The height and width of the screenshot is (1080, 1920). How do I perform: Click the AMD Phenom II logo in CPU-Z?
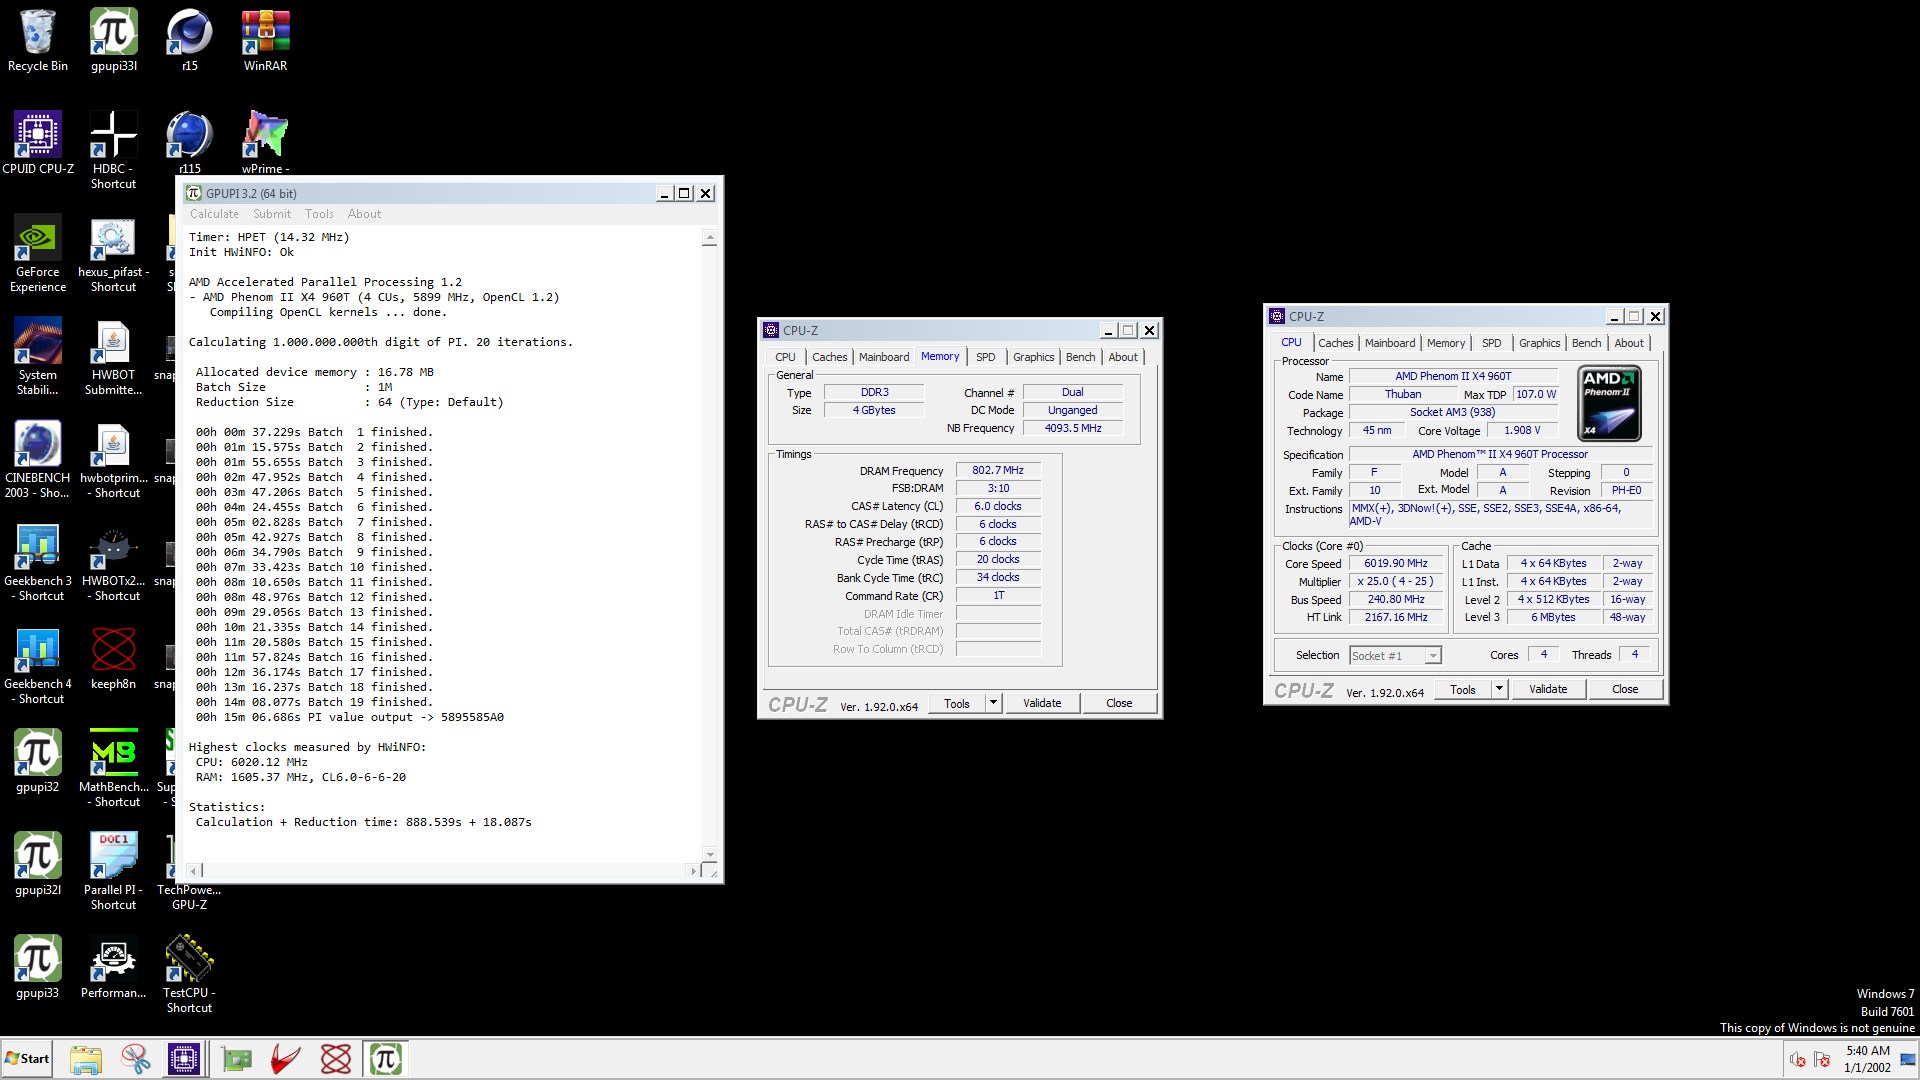coord(1609,404)
